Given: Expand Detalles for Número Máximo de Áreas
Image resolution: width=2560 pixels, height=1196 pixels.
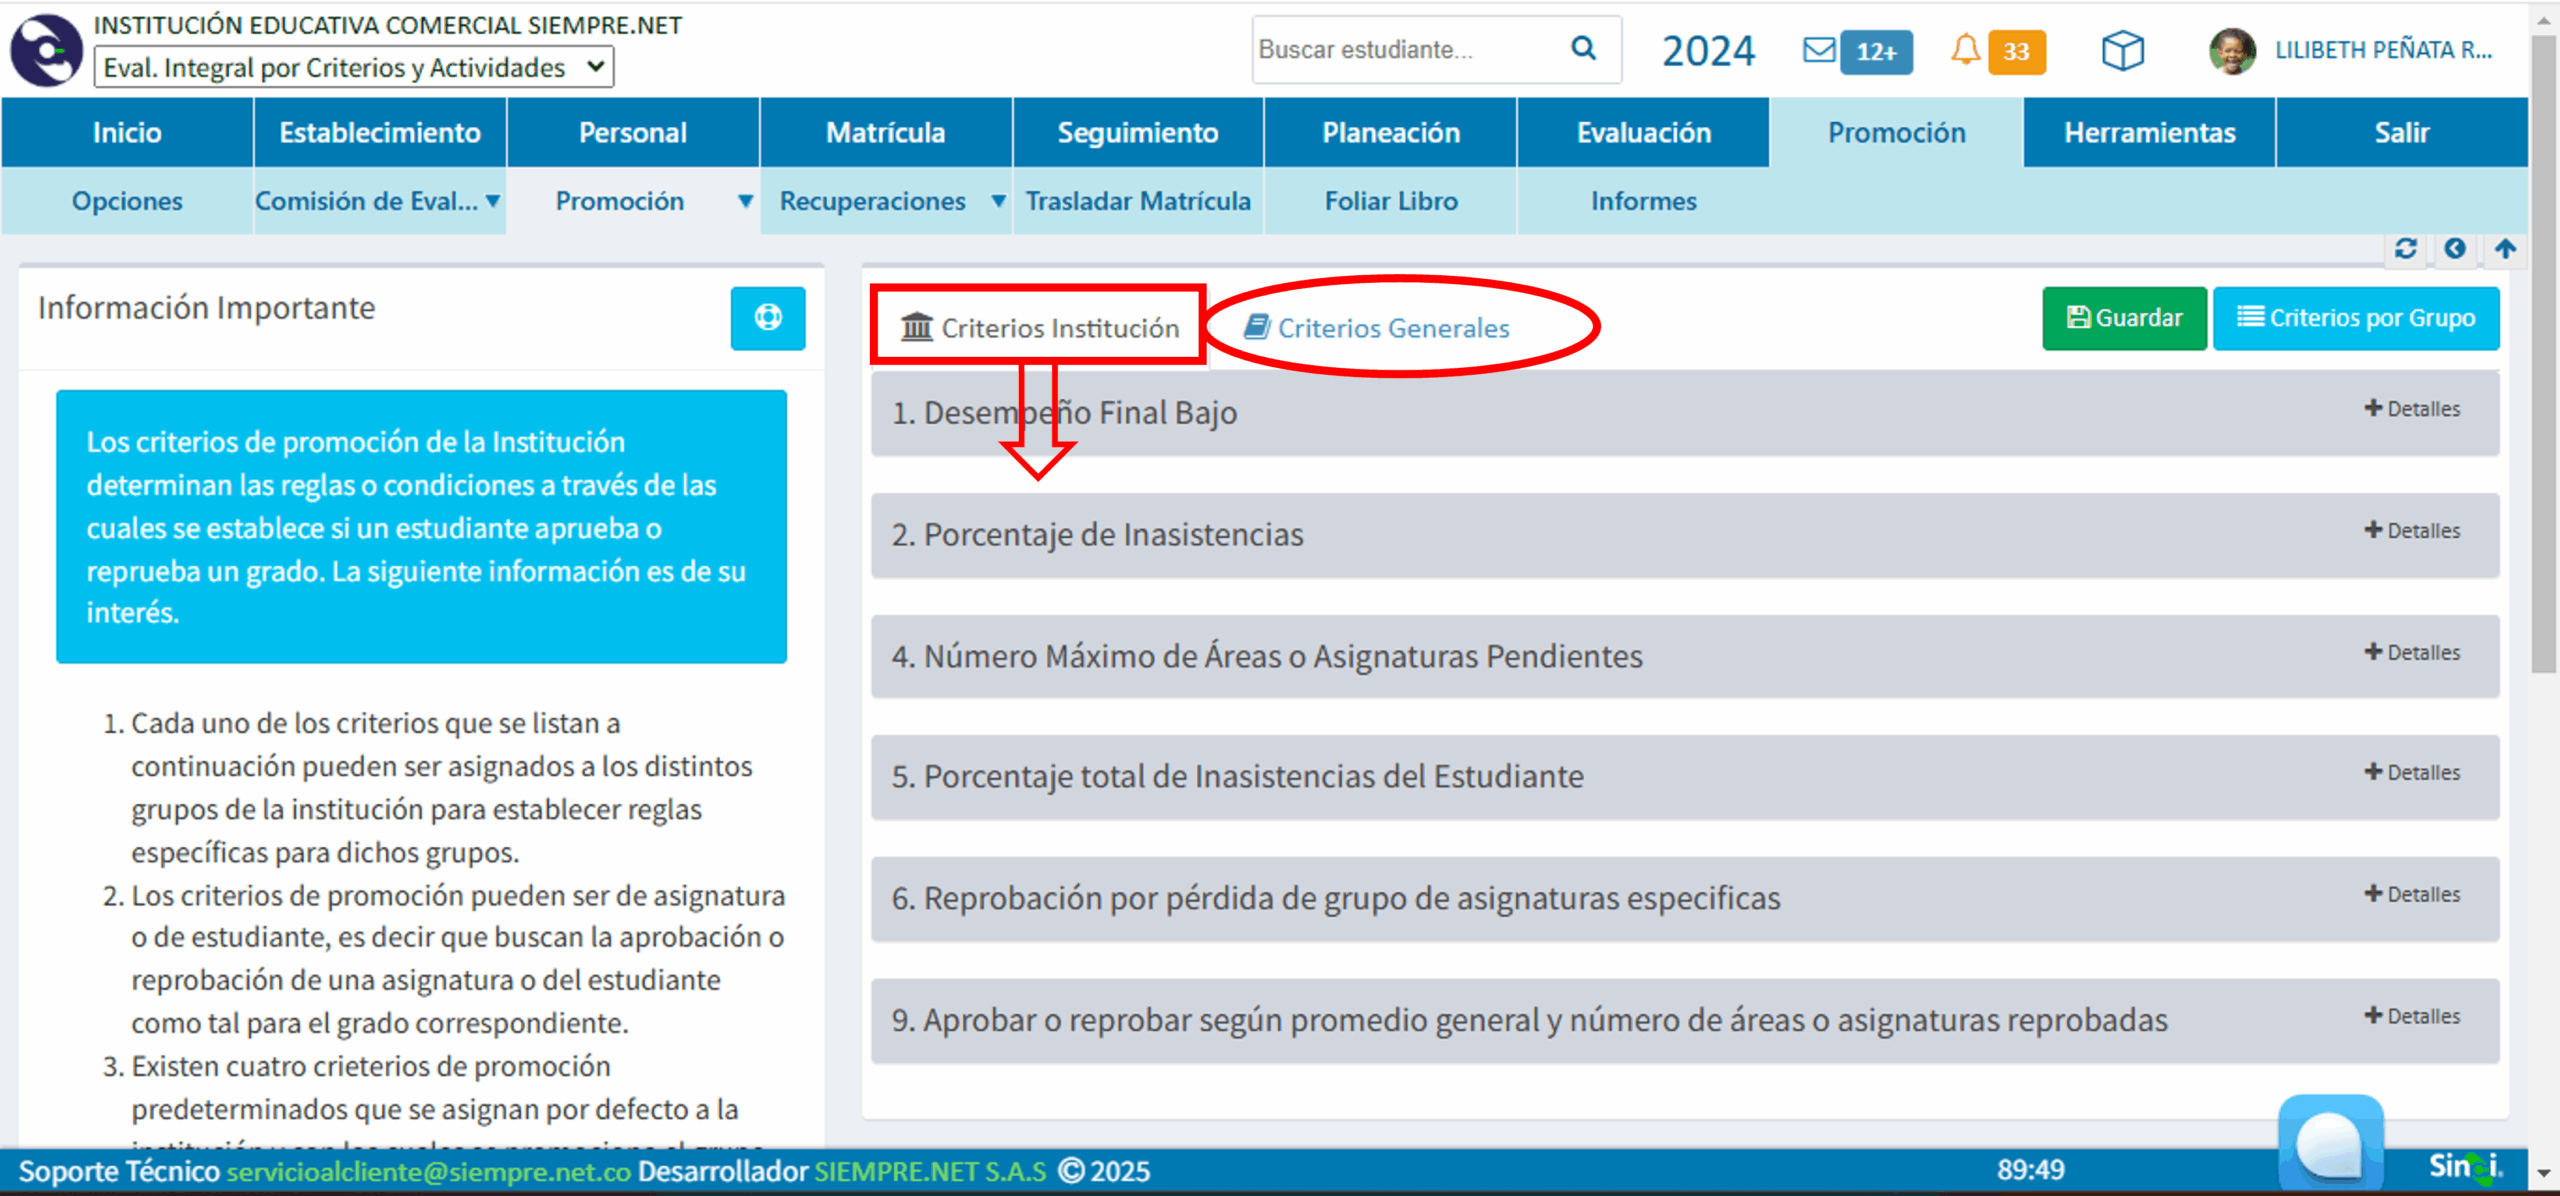Looking at the screenshot, I should point(2412,653).
